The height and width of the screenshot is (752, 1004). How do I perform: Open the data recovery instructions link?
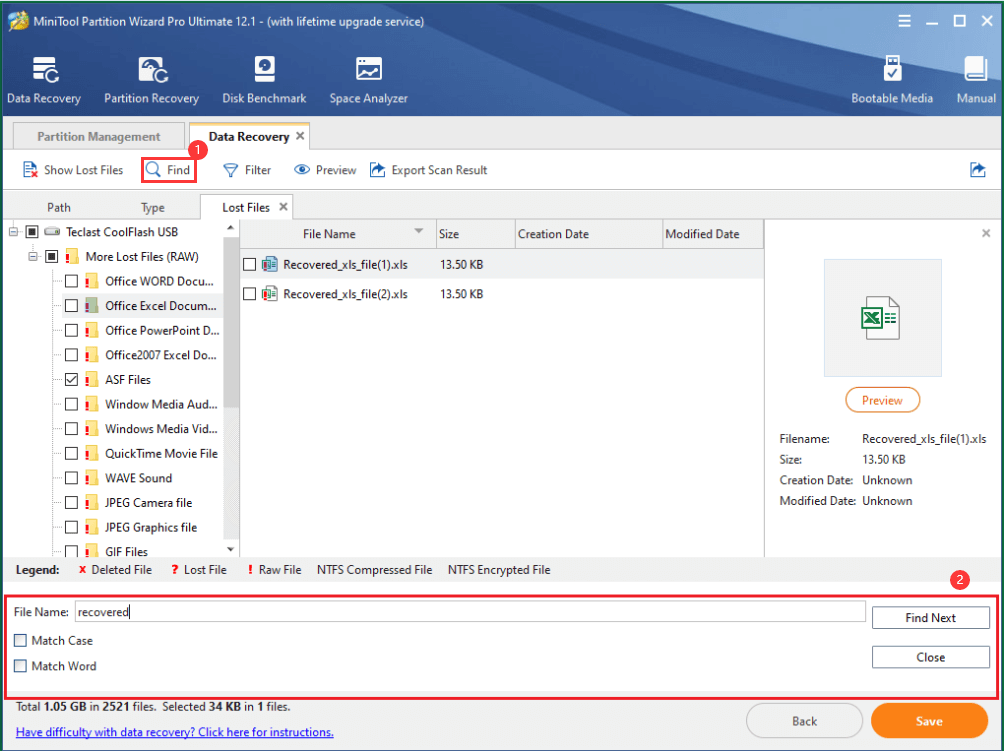click(175, 732)
